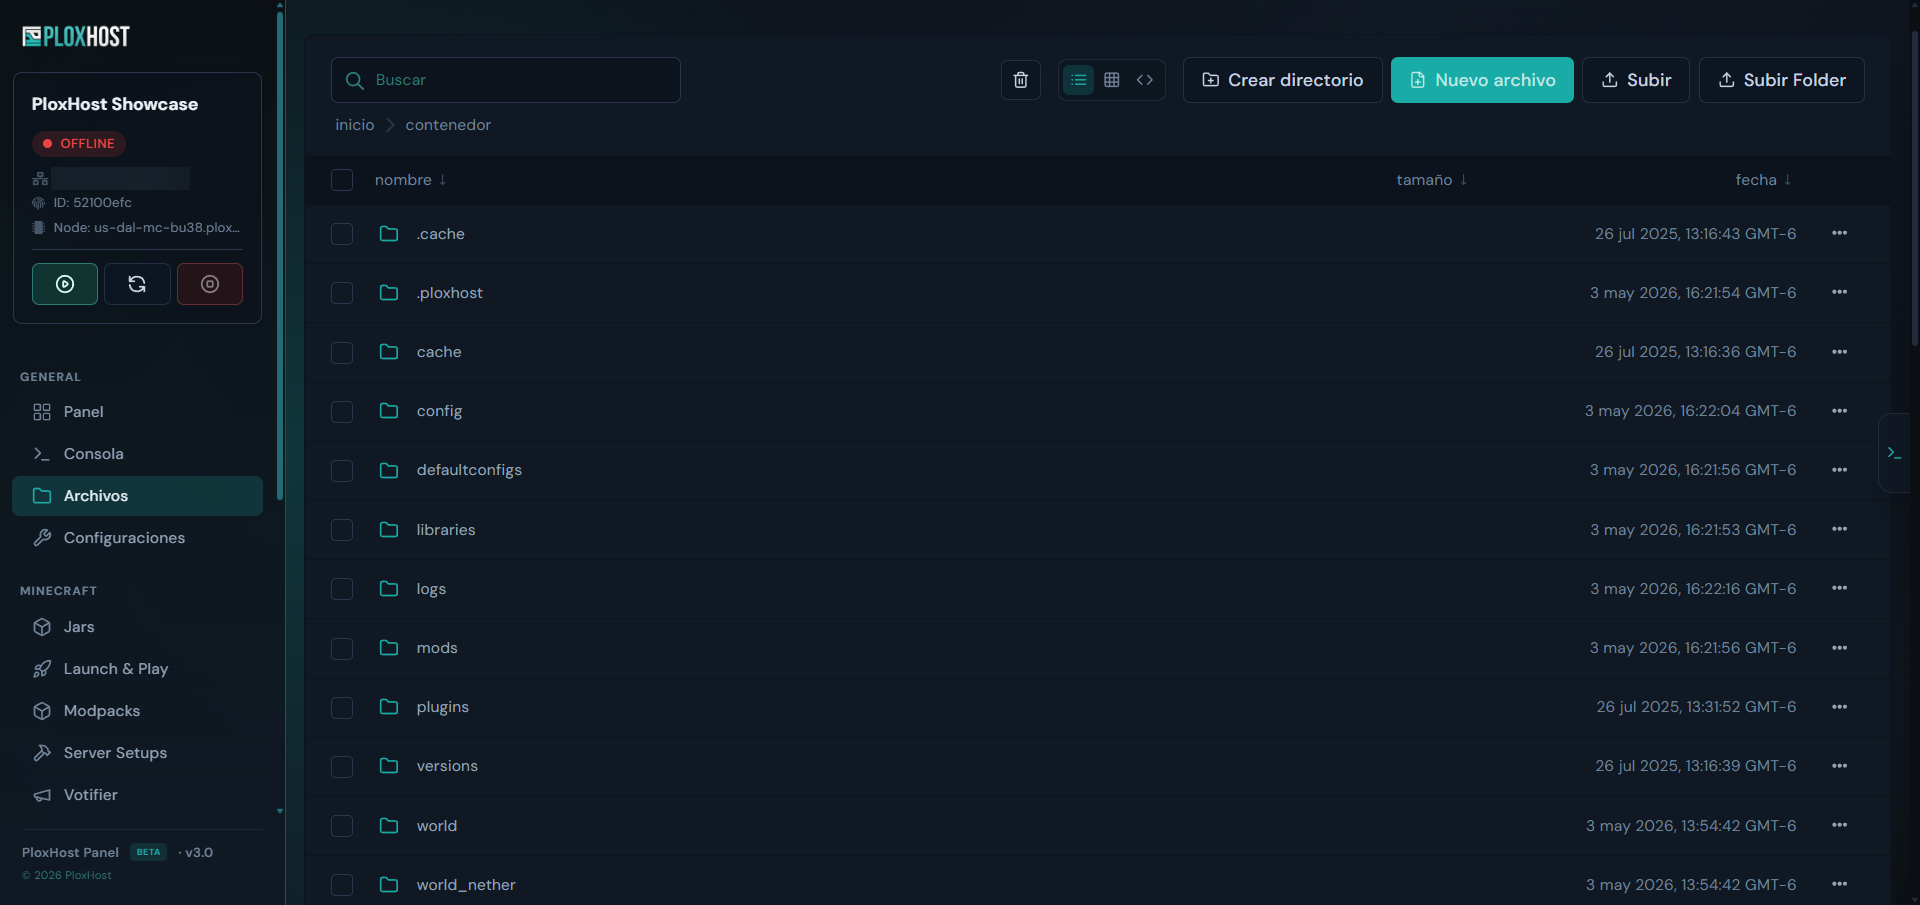Open the versions folder name
This screenshot has width=1920, height=905.
click(447, 766)
